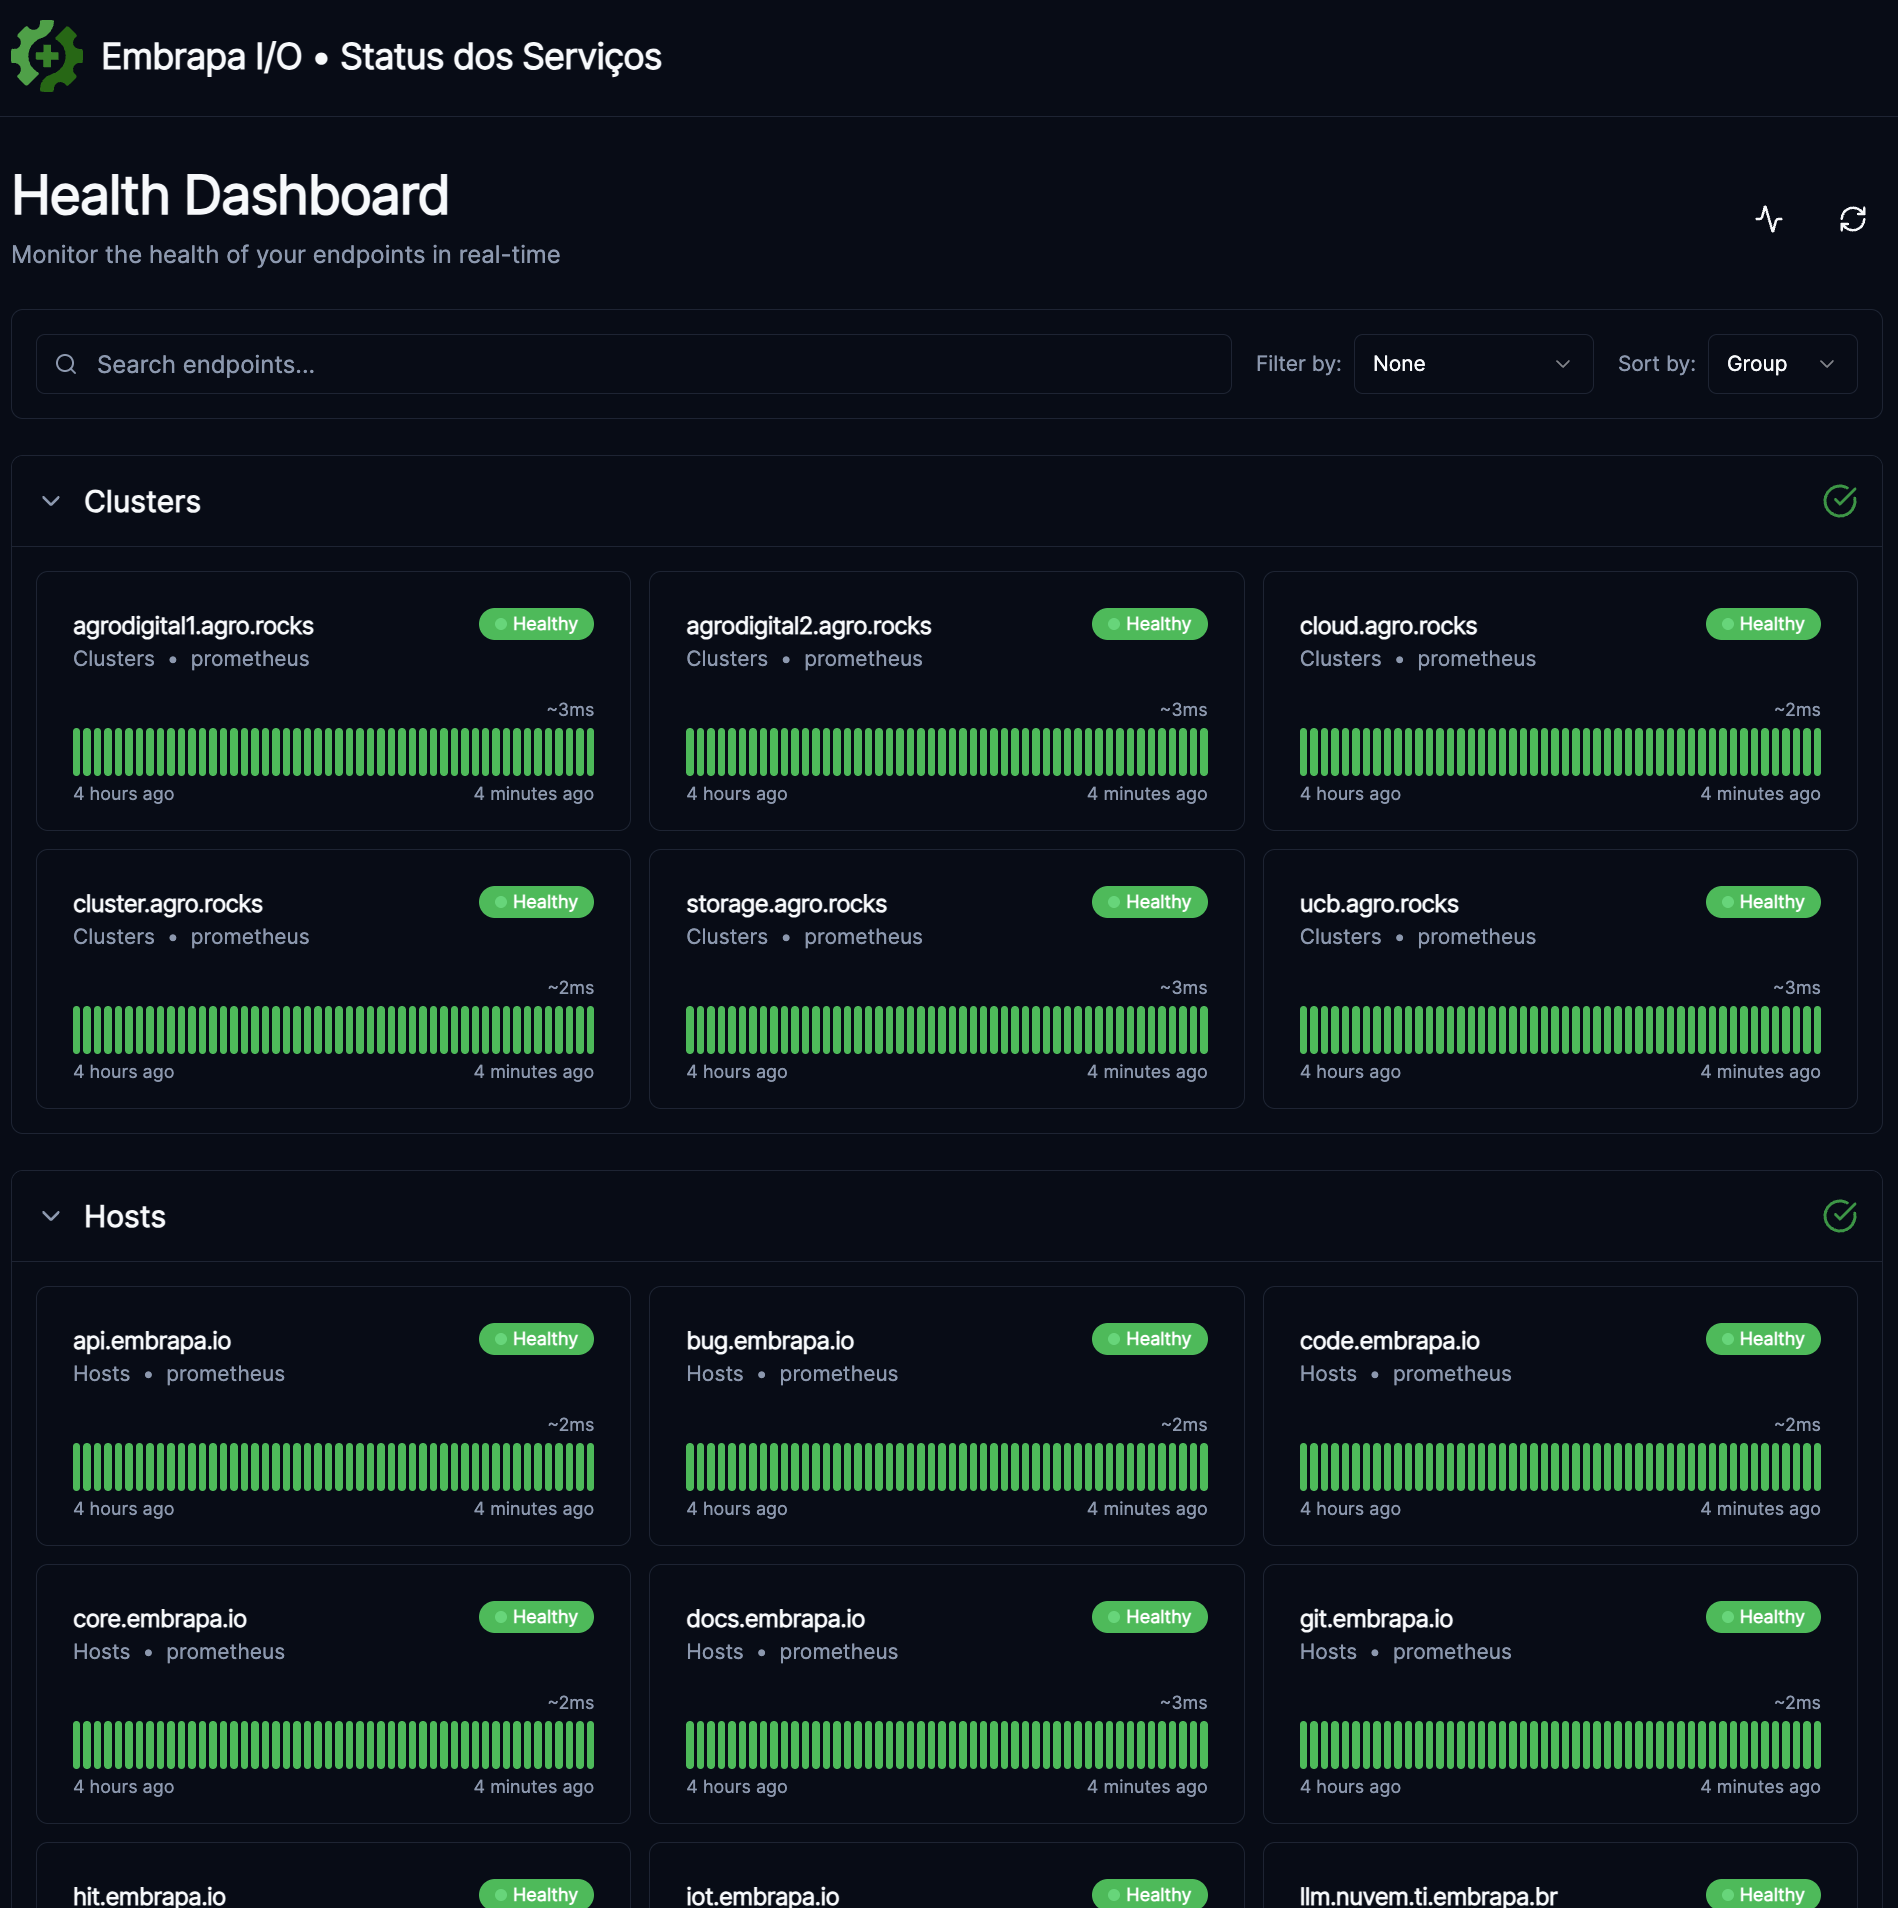The width and height of the screenshot is (1898, 1908).
Task: Open ucb.agro.rocks endpoint details
Action: [x=1379, y=904]
